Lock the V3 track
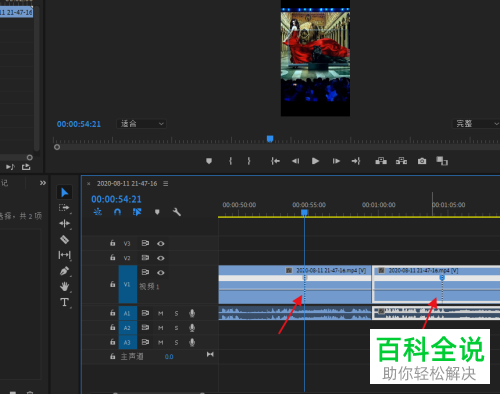The width and height of the screenshot is (500, 394). pos(113,243)
